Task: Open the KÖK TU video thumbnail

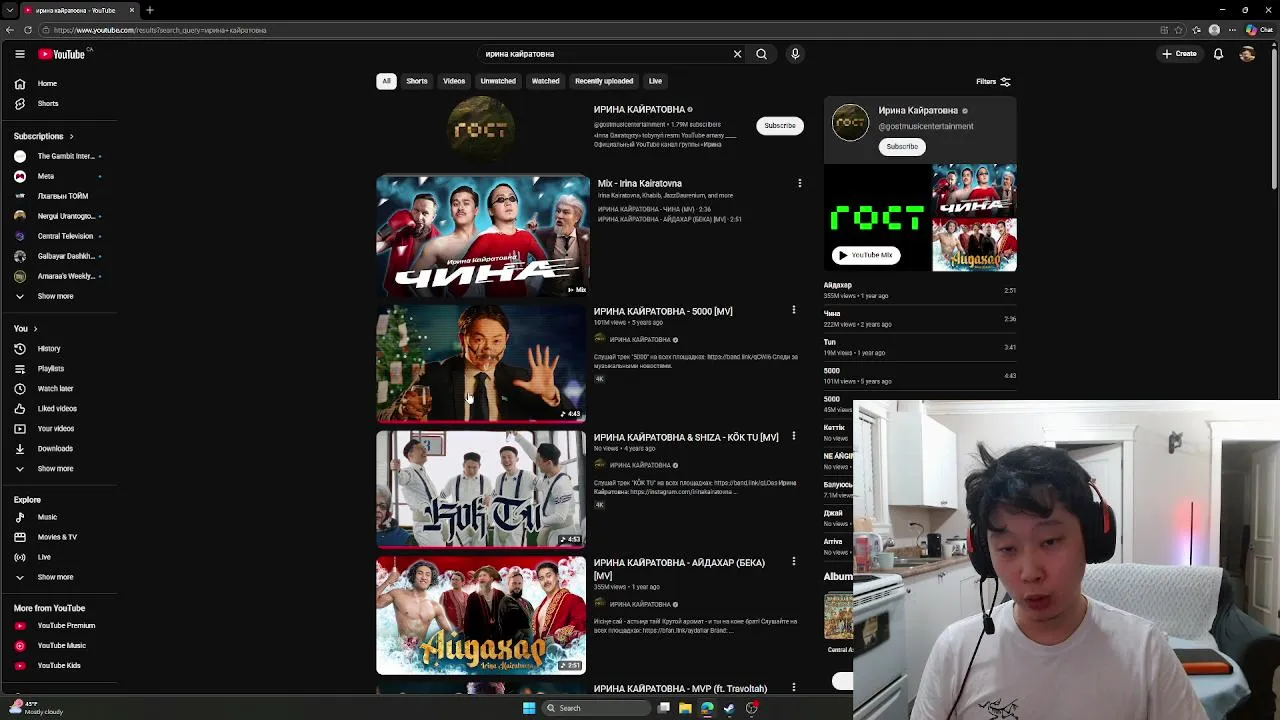Action: [481, 489]
